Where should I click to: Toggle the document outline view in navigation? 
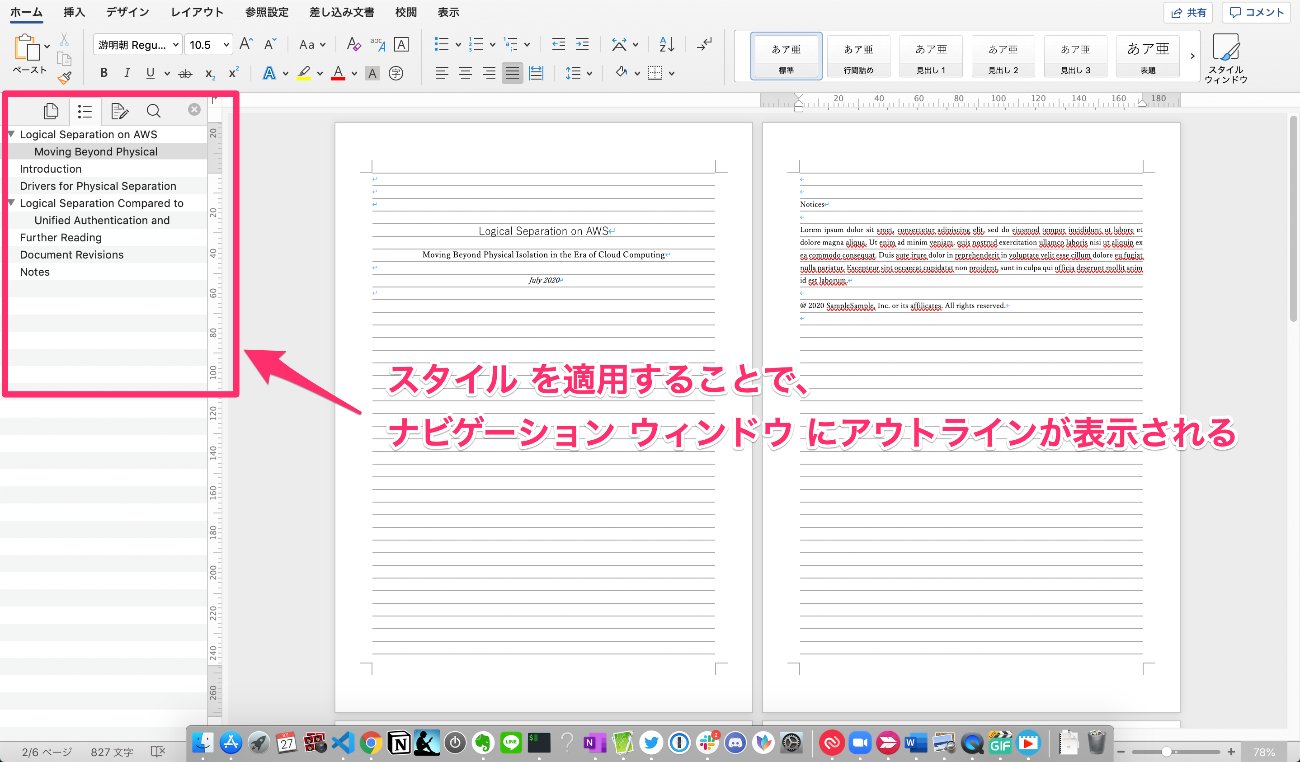85,111
